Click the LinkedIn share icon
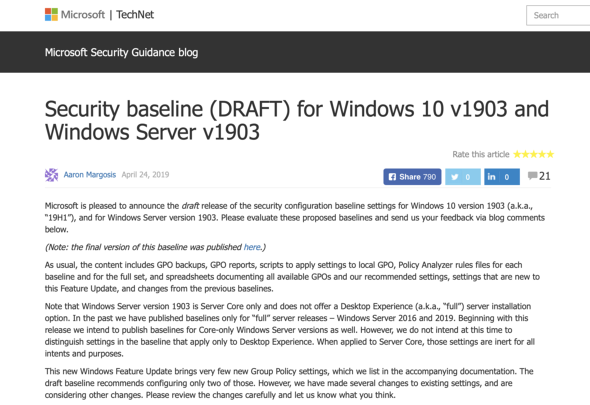590x405 pixels. point(491,177)
